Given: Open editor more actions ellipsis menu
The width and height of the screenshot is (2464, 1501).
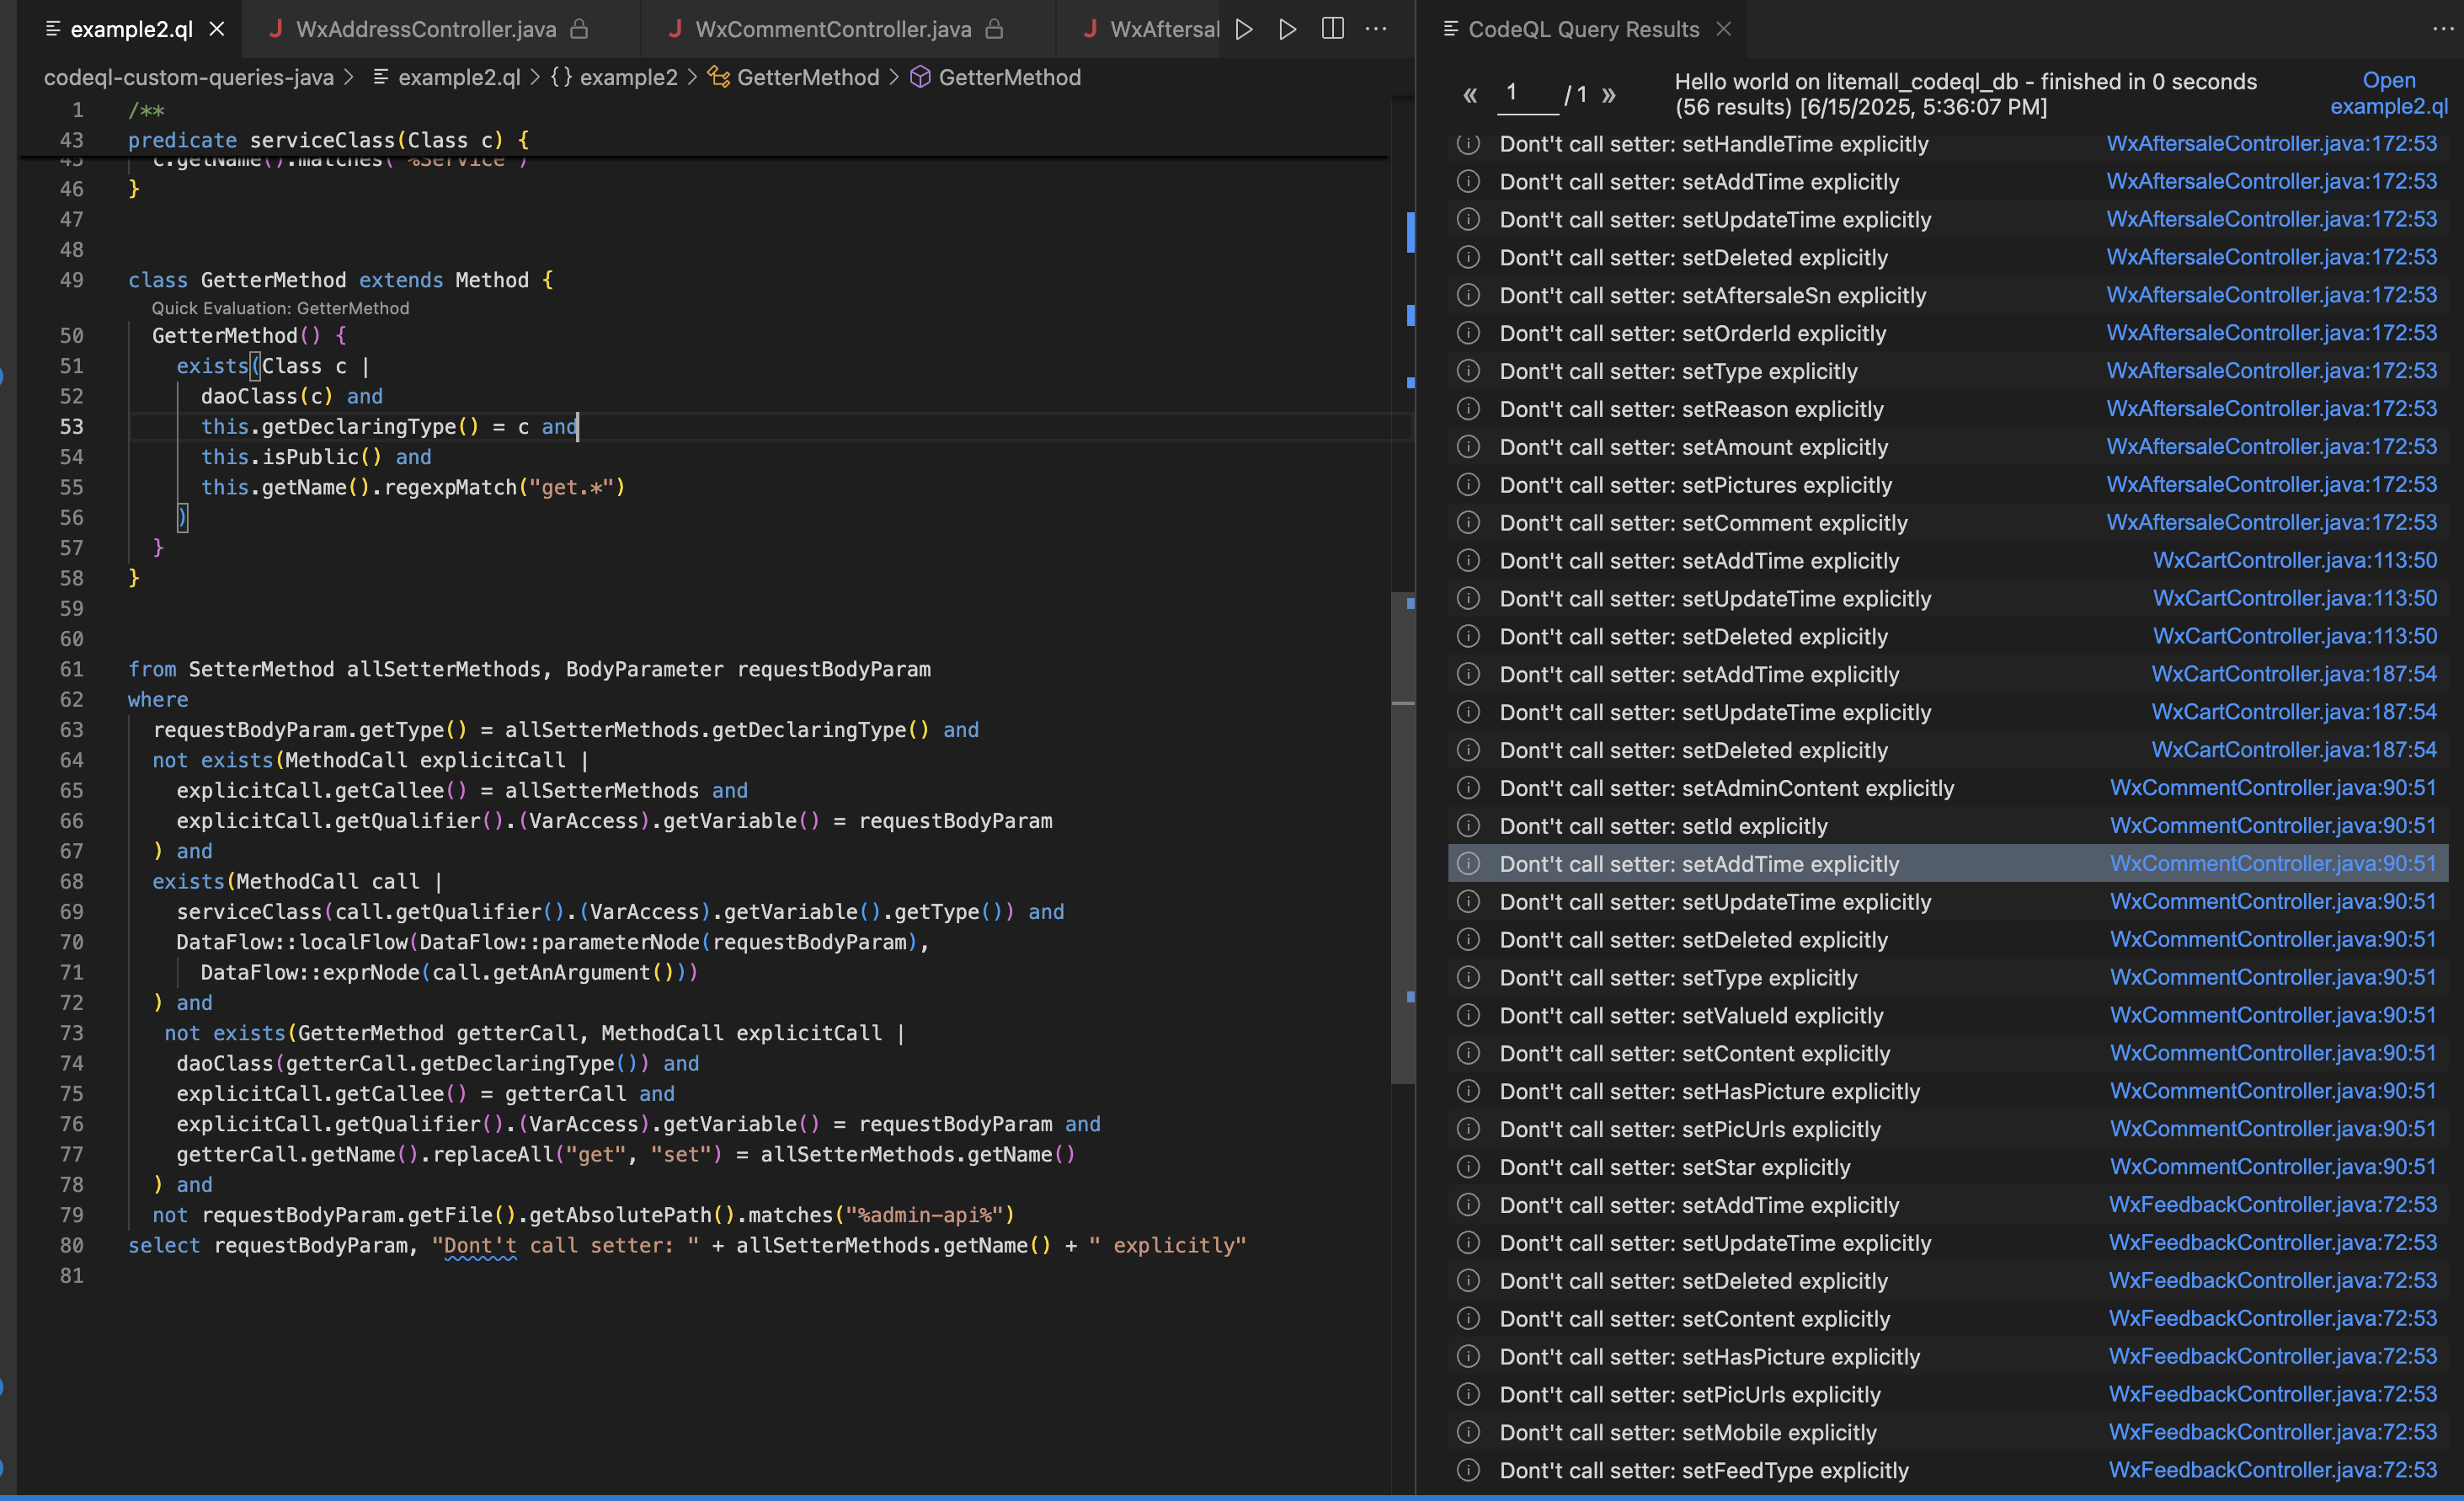Looking at the screenshot, I should 1377,29.
